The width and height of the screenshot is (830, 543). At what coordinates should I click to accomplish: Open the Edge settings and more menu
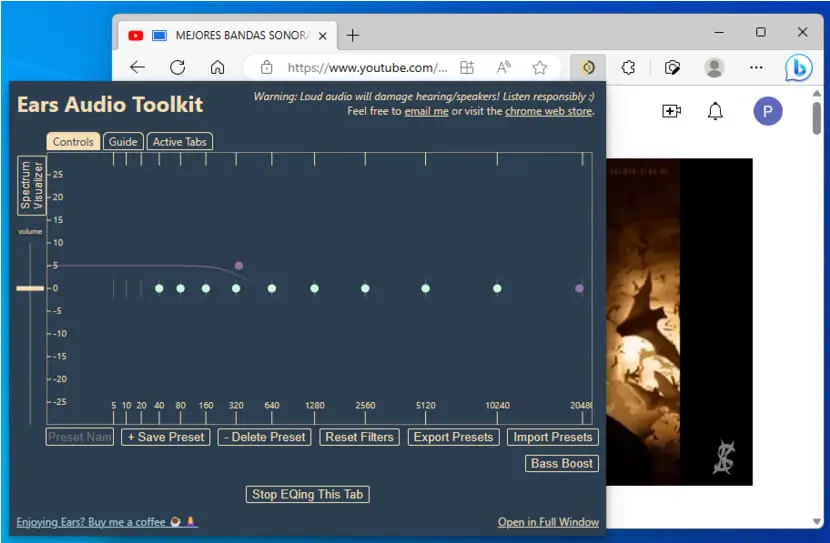click(756, 68)
